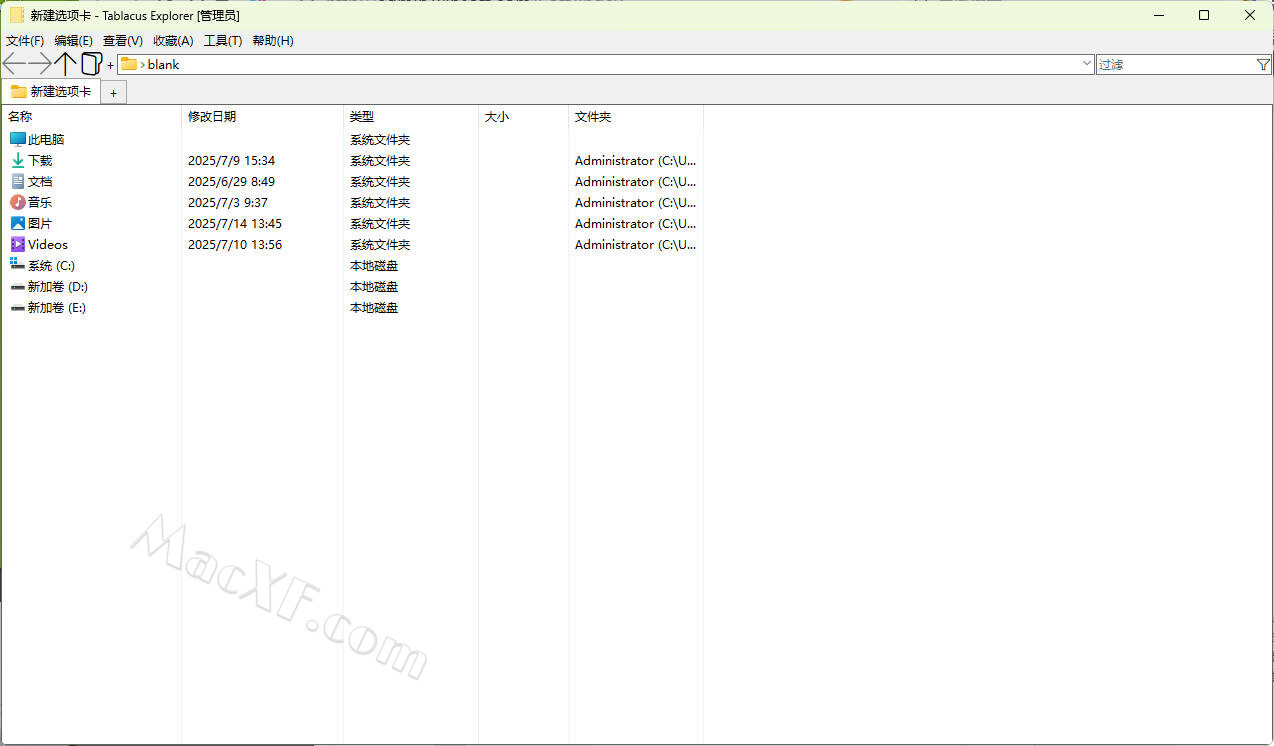Click the new tab page icon
The height and width of the screenshot is (746, 1274).
(x=91, y=64)
